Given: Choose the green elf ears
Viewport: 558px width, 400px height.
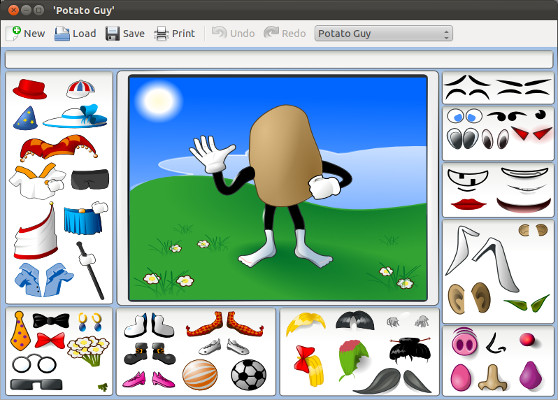Looking at the screenshot, I should click(x=526, y=304).
